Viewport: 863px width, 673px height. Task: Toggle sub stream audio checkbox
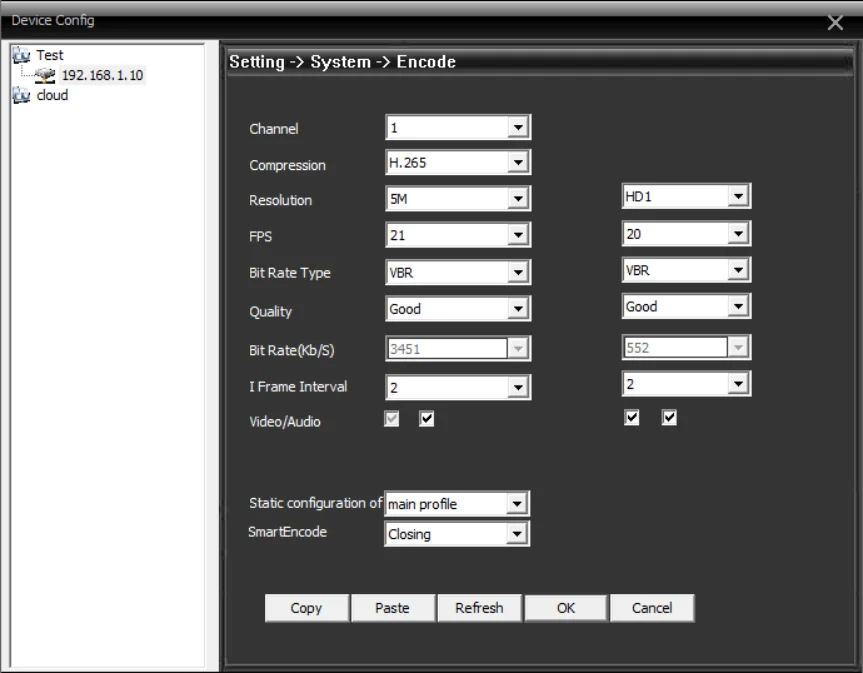[x=667, y=419]
